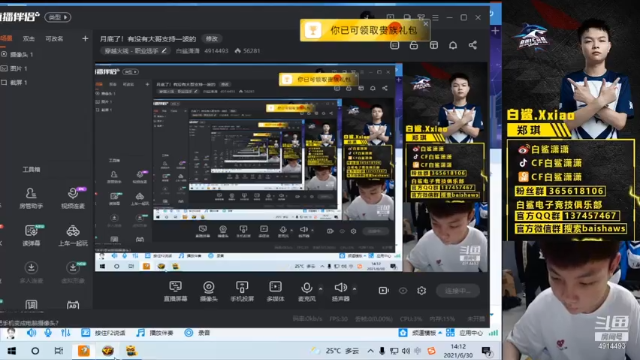This screenshot has width=640, height=360.
Task: Add a 直播屏幕 screen capture source
Action: (176, 291)
